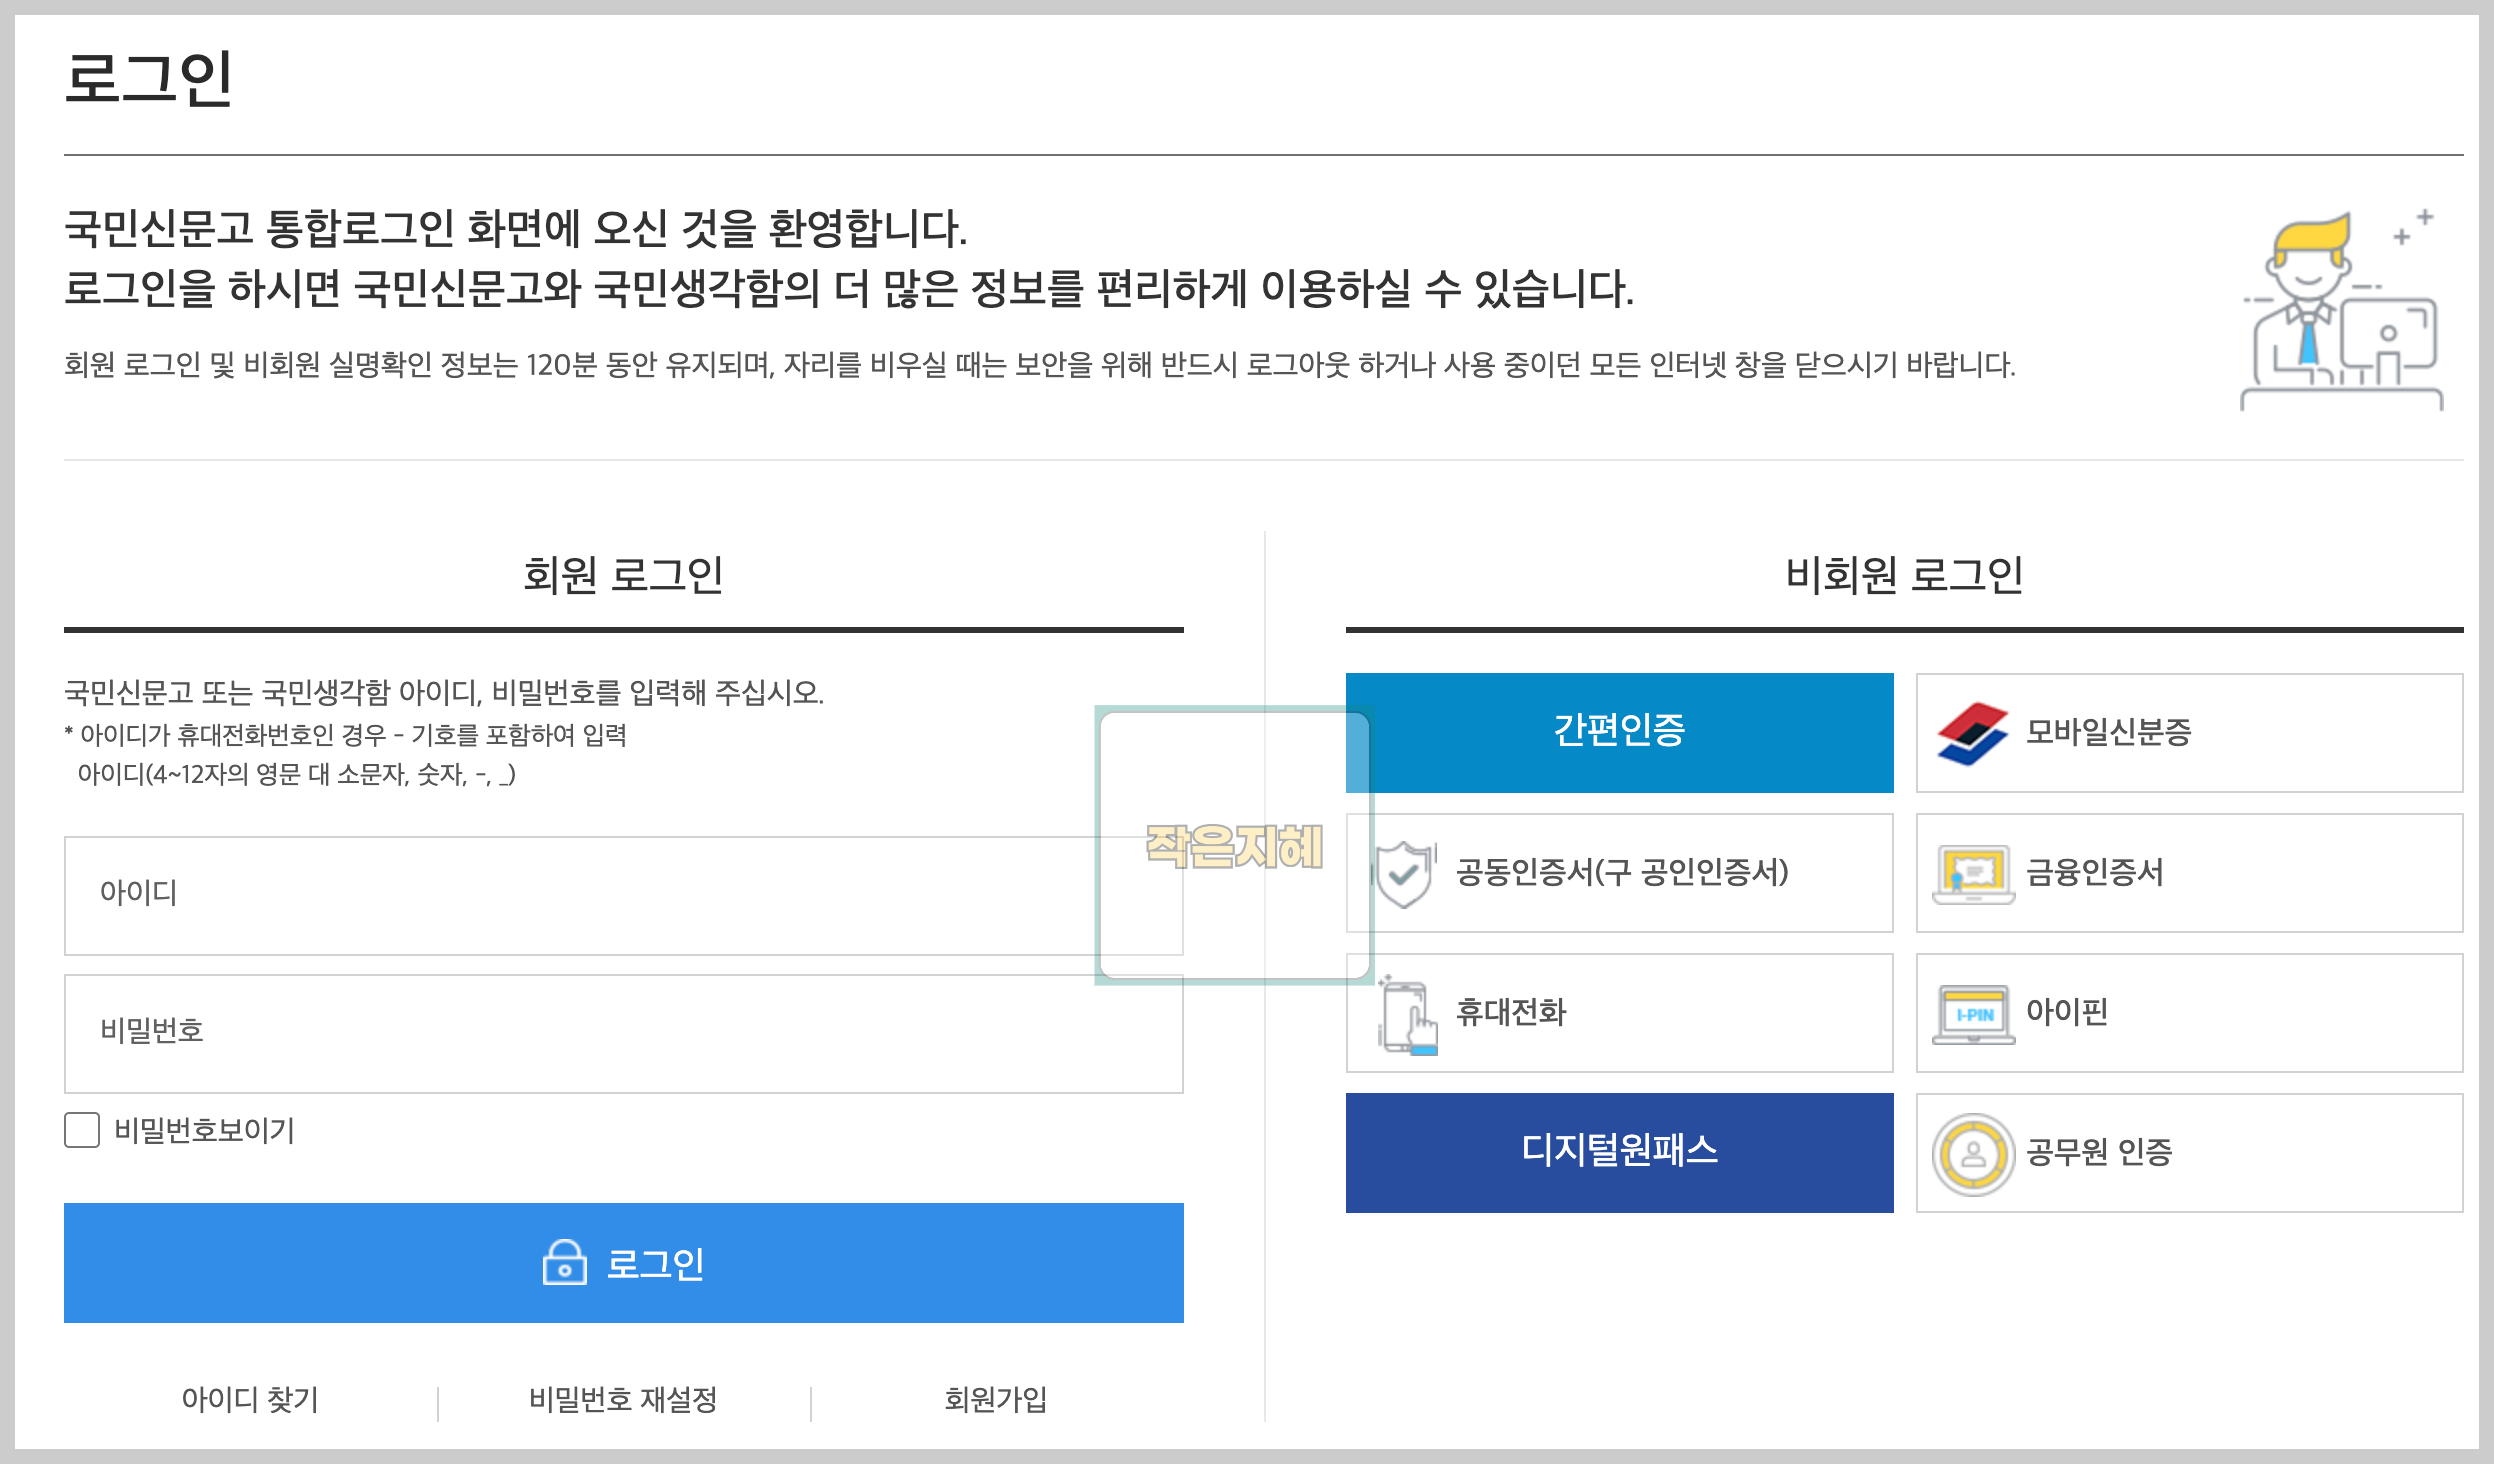Click the mobile phone (휴대전화) icon
The image size is (2494, 1464).
(x=1409, y=1016)
